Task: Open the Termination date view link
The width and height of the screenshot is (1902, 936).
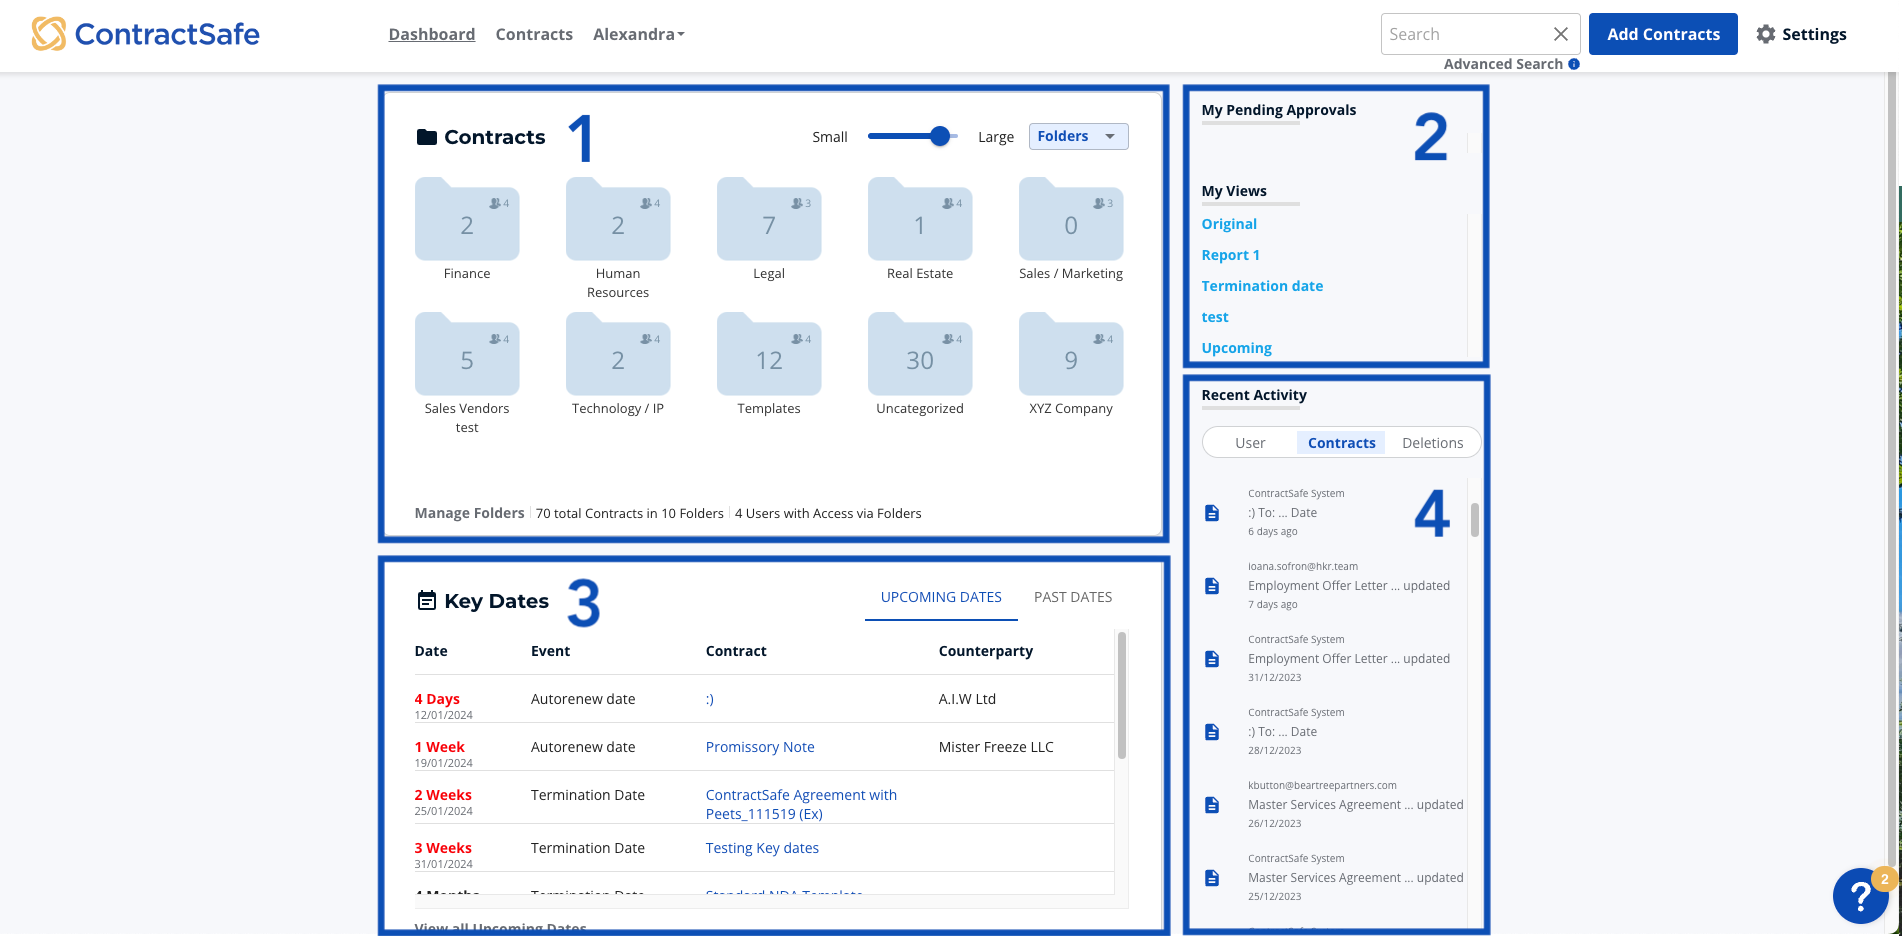Action: pos(1262,285)
